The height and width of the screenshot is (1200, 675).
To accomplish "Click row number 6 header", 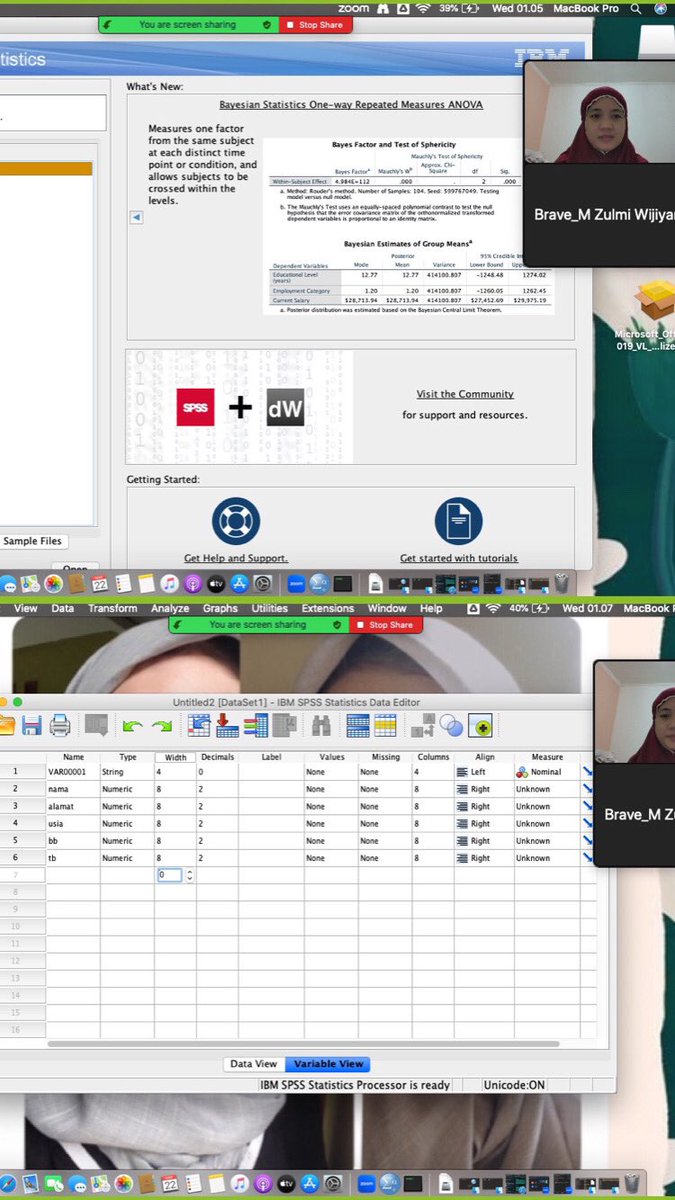I will [22, 858].
